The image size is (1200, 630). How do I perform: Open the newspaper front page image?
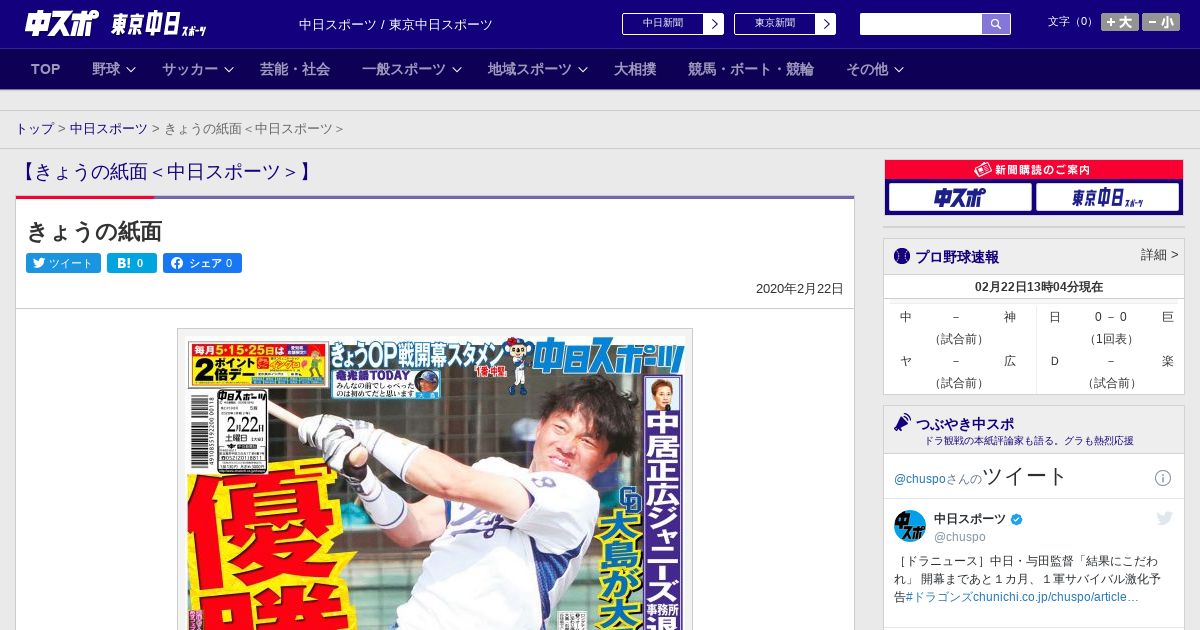[x=435, y=479]
